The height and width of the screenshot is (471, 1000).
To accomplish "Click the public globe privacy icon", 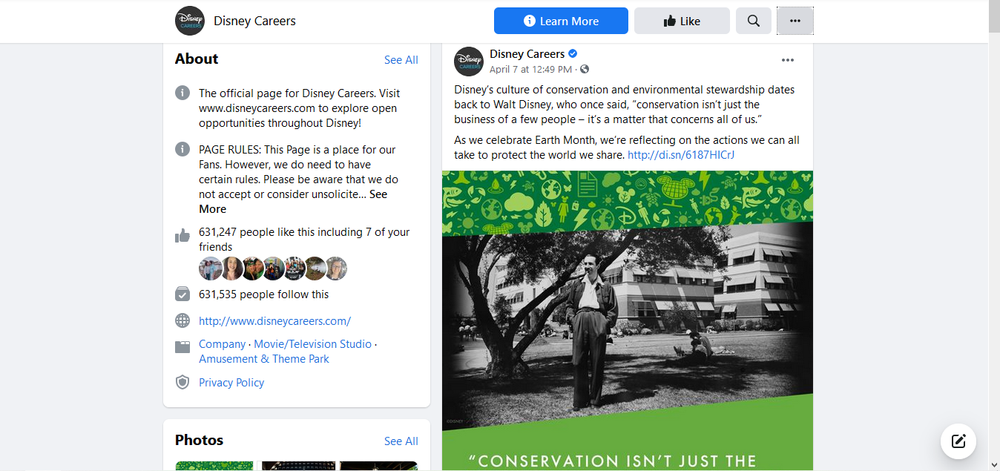I will click(584, 69).
